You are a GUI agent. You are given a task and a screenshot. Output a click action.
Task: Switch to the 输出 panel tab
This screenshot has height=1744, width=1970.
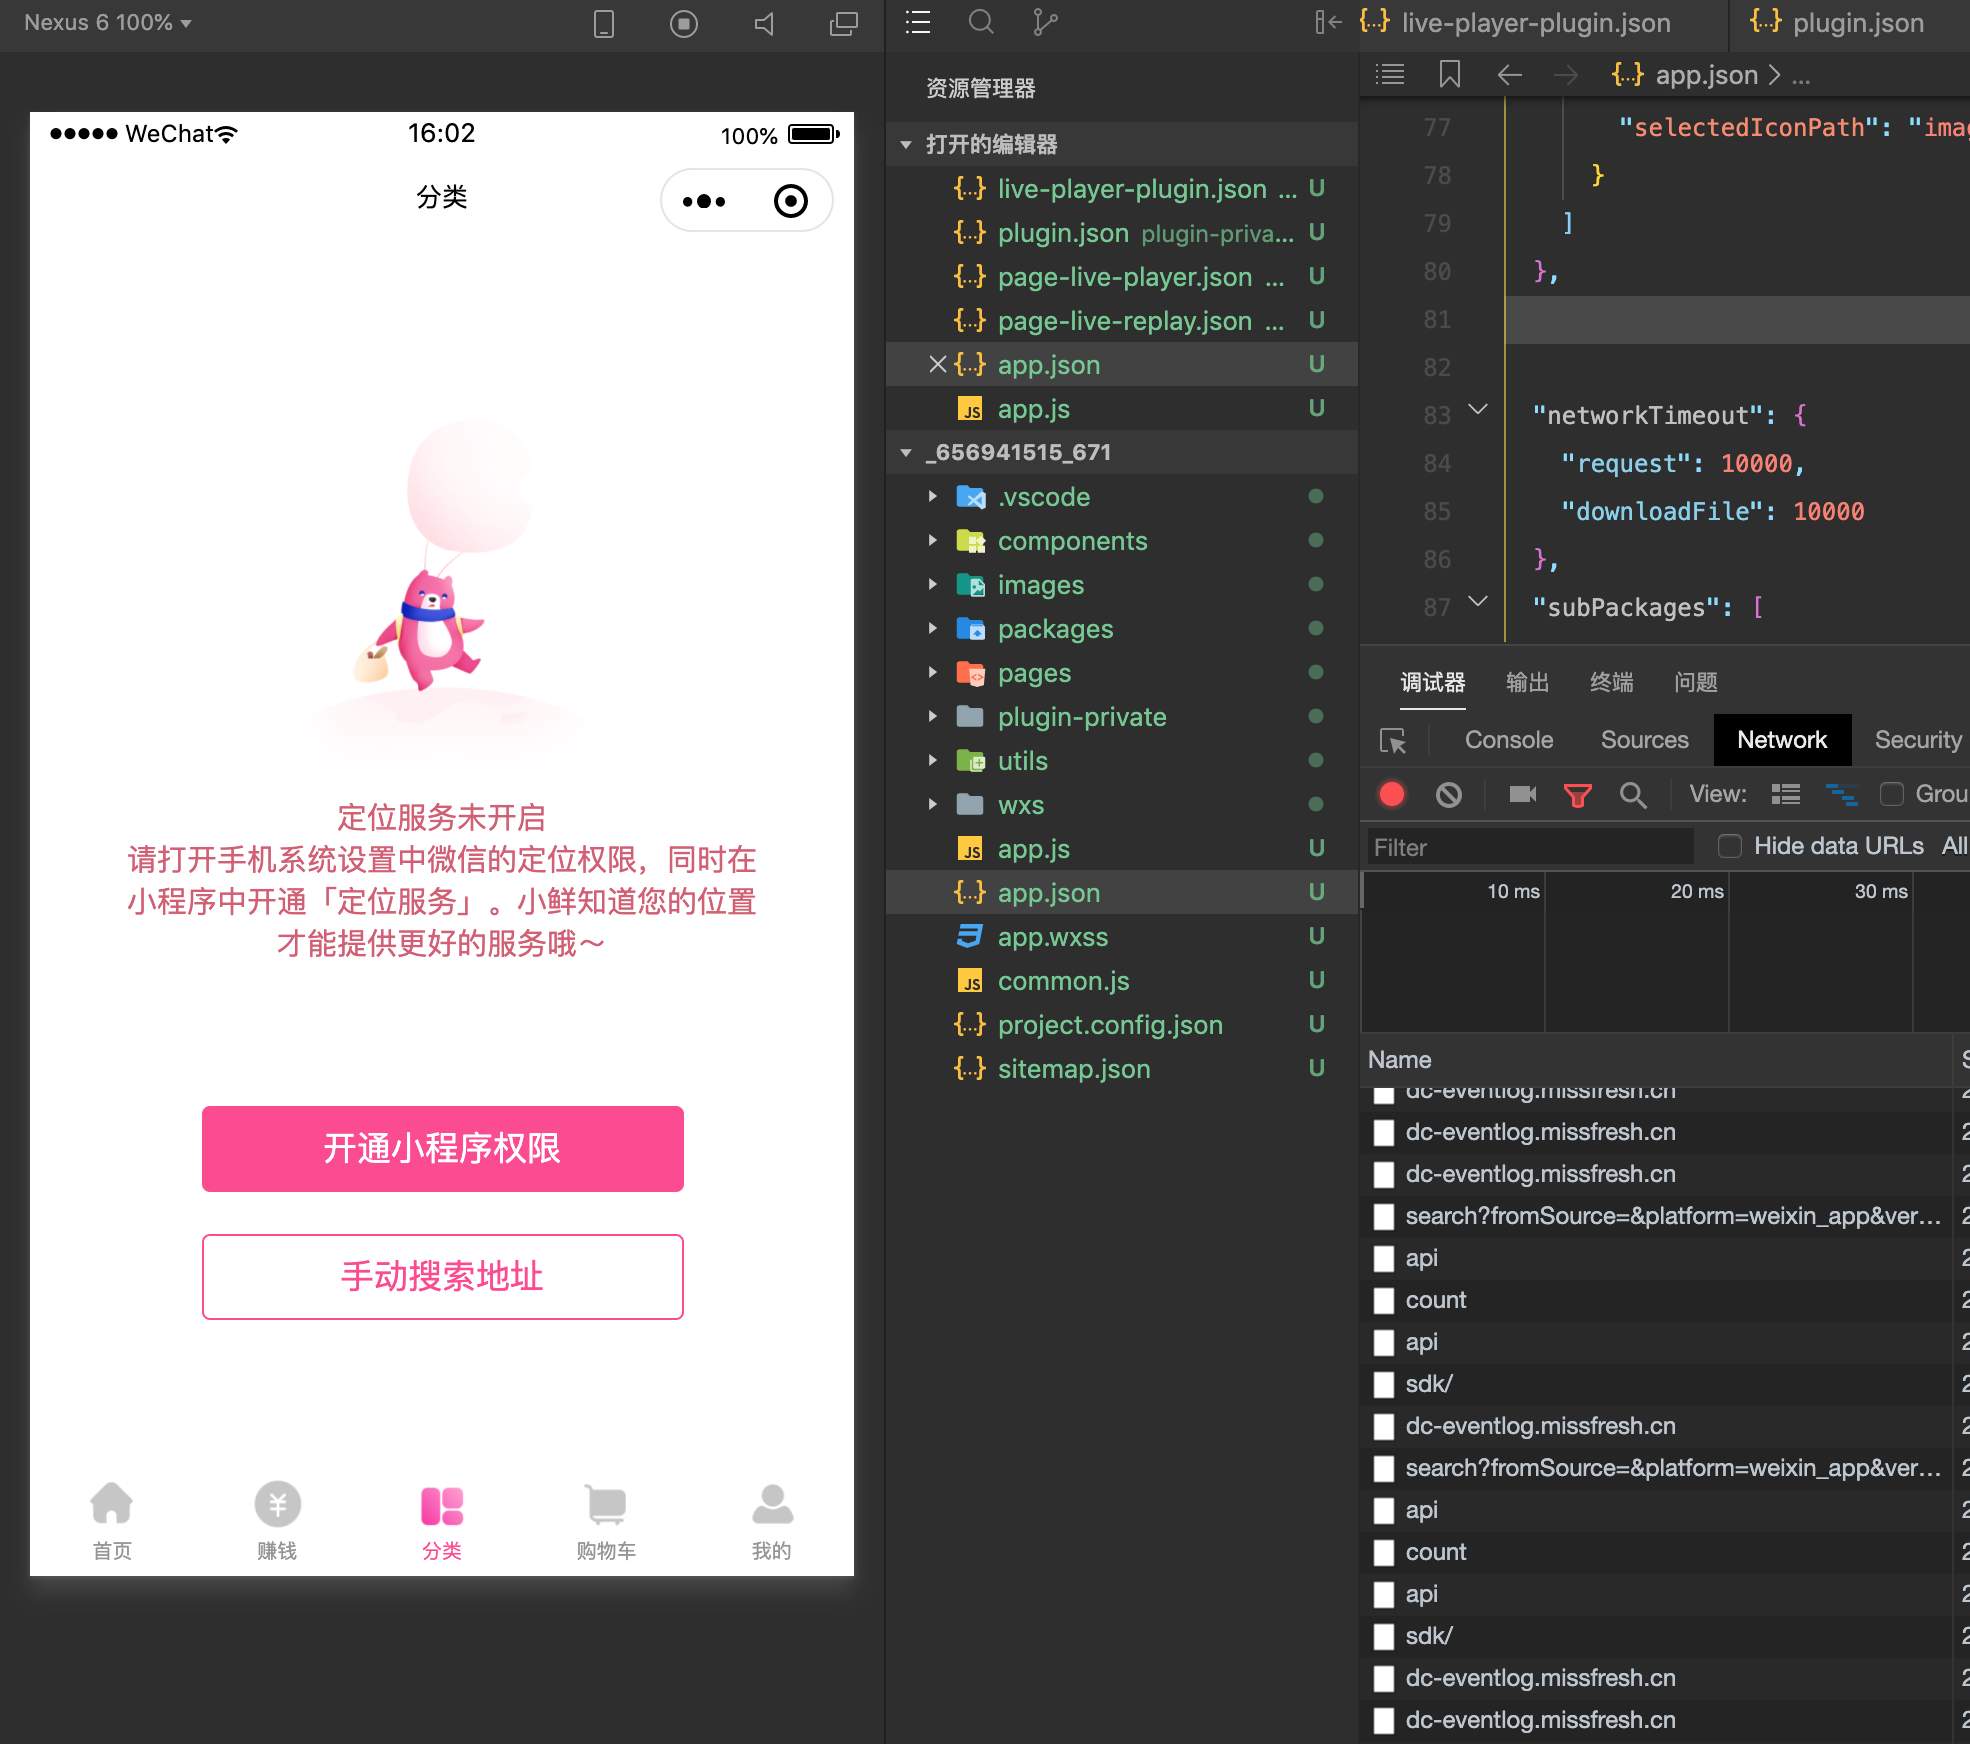[x=1527, y=682]
